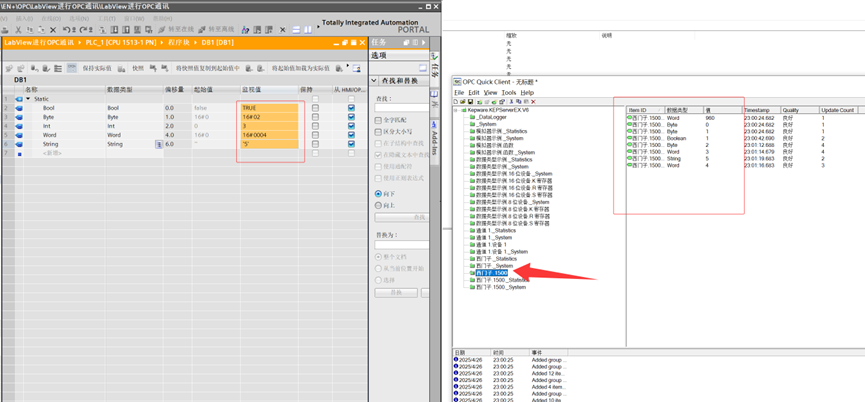Click red delete X icon in OPC Quick Client
The width and height of the screenshot is (865, 402).
coord(533,101)
